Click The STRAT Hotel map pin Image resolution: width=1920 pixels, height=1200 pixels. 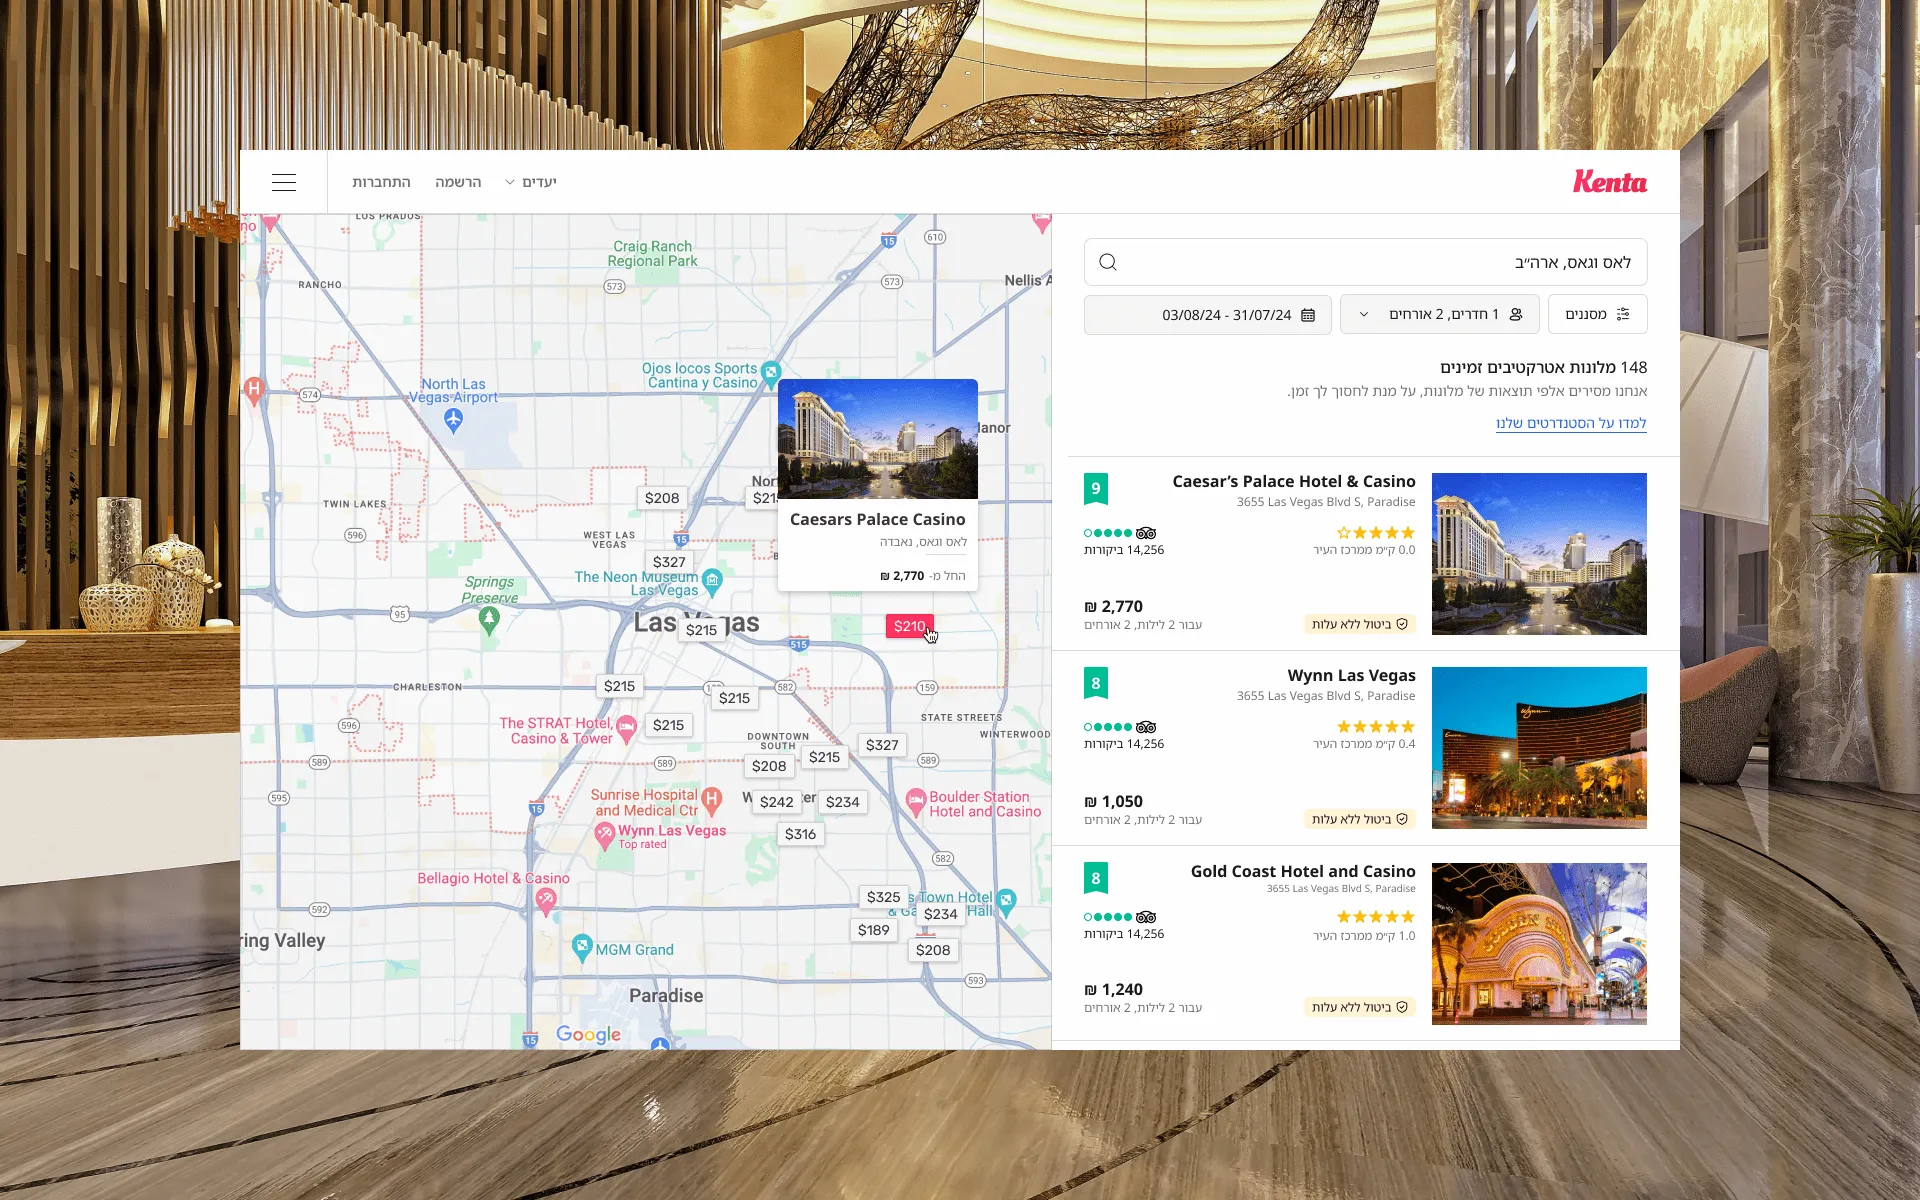point(627,727)
